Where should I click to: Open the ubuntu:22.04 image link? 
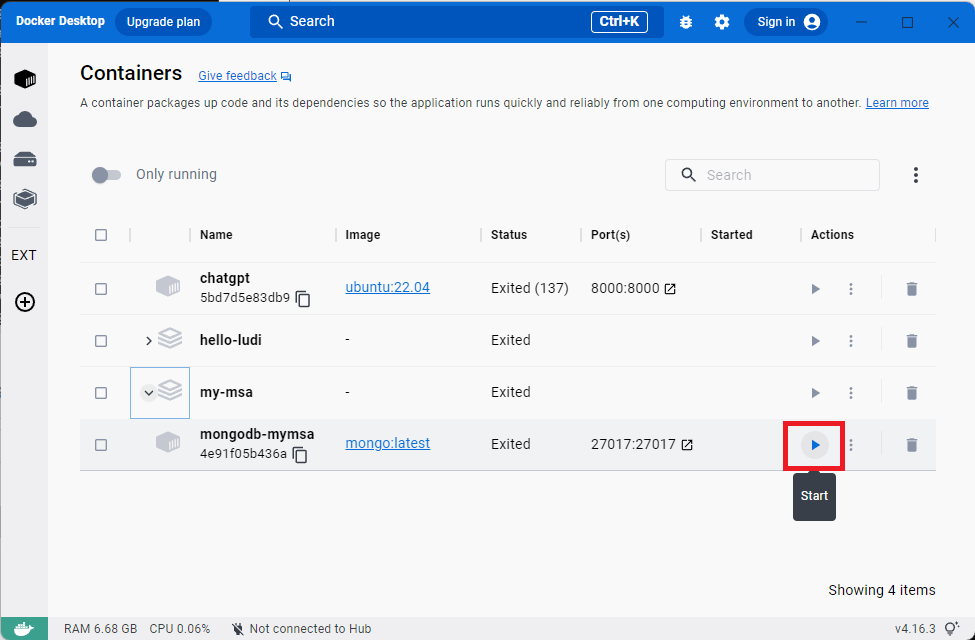click(387, 287)
